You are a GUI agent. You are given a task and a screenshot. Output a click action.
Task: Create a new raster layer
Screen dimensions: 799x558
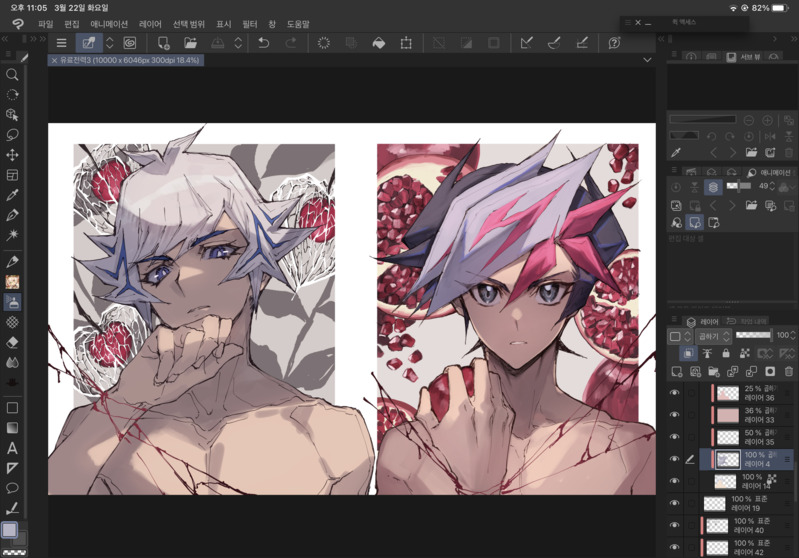pos(677,371)
